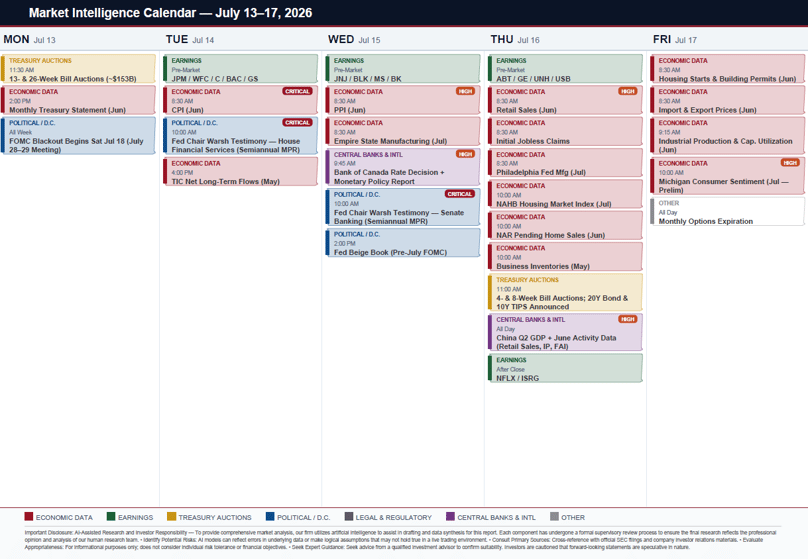The image size is (808, 559).
Task: Click the purple Central Banks & Intl legend swatch
Action: pos(450,516)
